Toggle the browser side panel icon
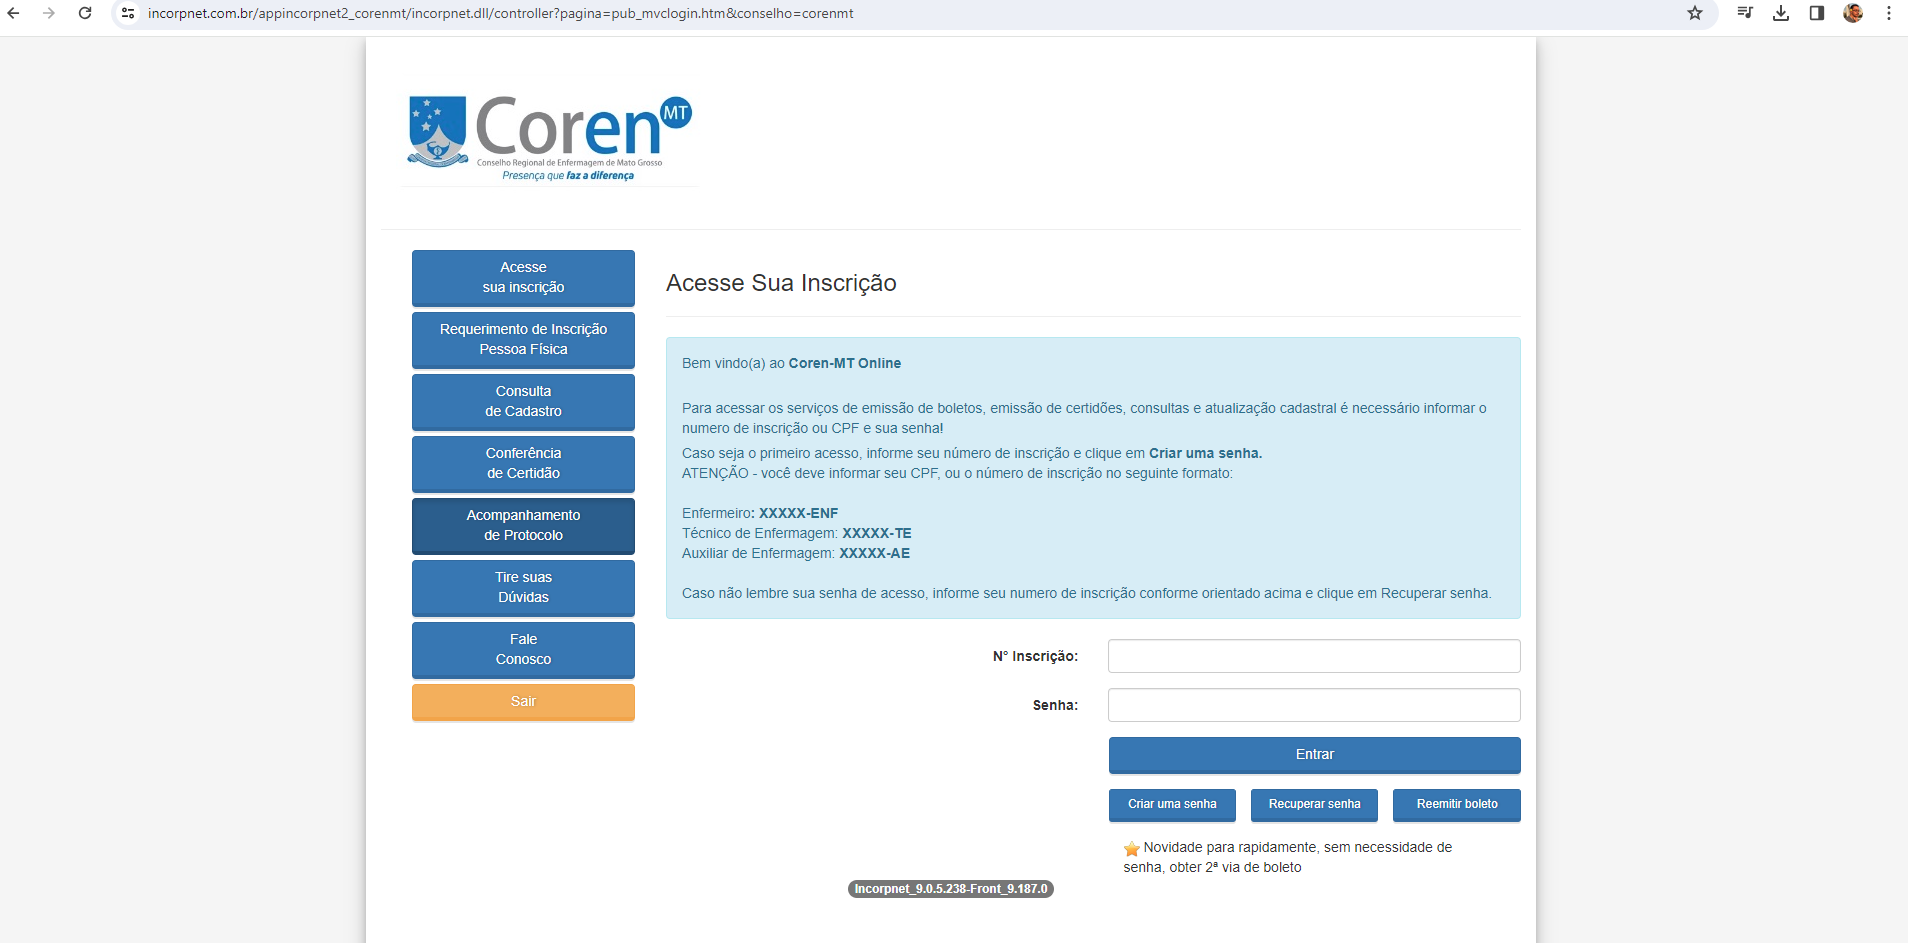Viewport: 1908px width, 943px height. point(1817,13)
